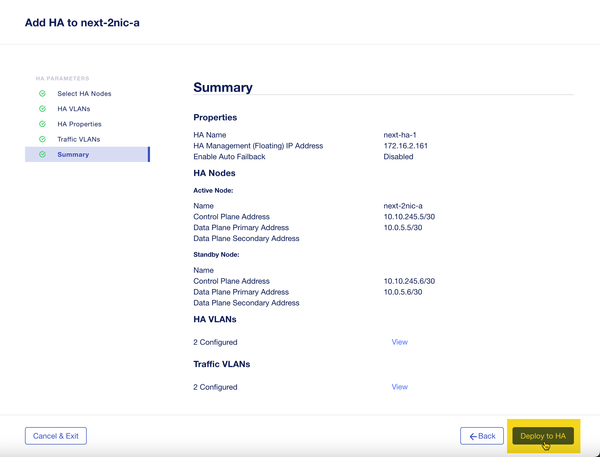
Task: Select standby data plane address 10.0.5.6/30
Action: [403, 292]
